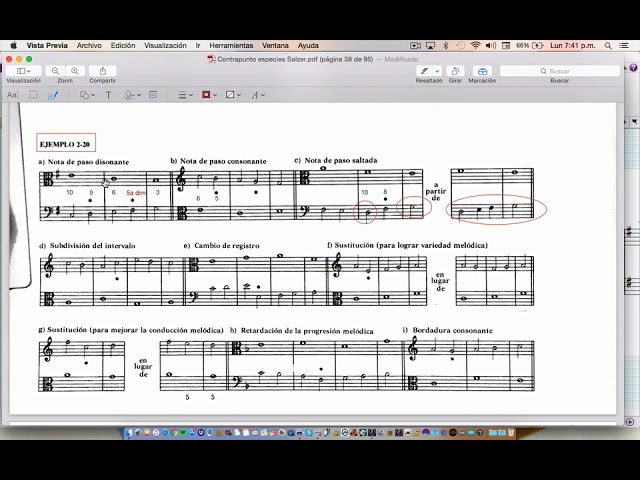Expand the highlight color dropdown arrow
The image size is (640, 480).
[x=437, y=71]
